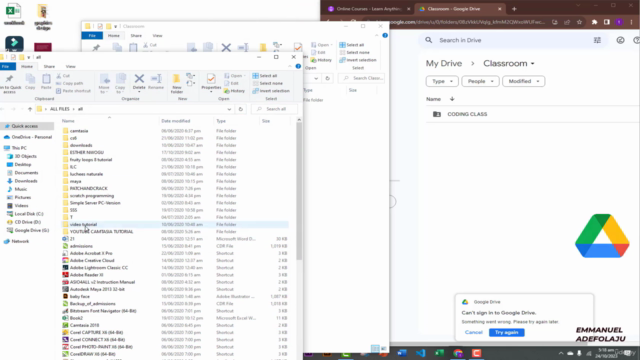This screenshot has height=360, width=640.
Task: Open the Chrome profile avatar
Action: point(619,22)
